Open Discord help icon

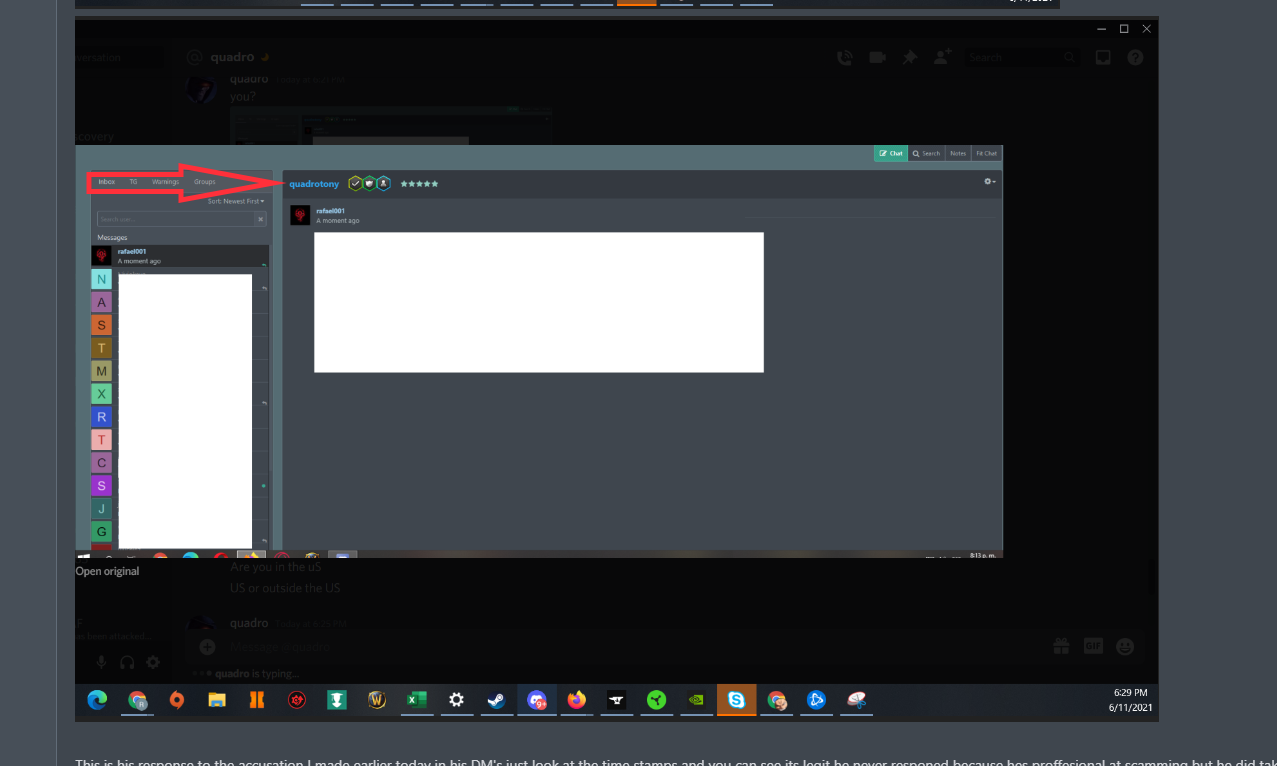point(1135,58)
